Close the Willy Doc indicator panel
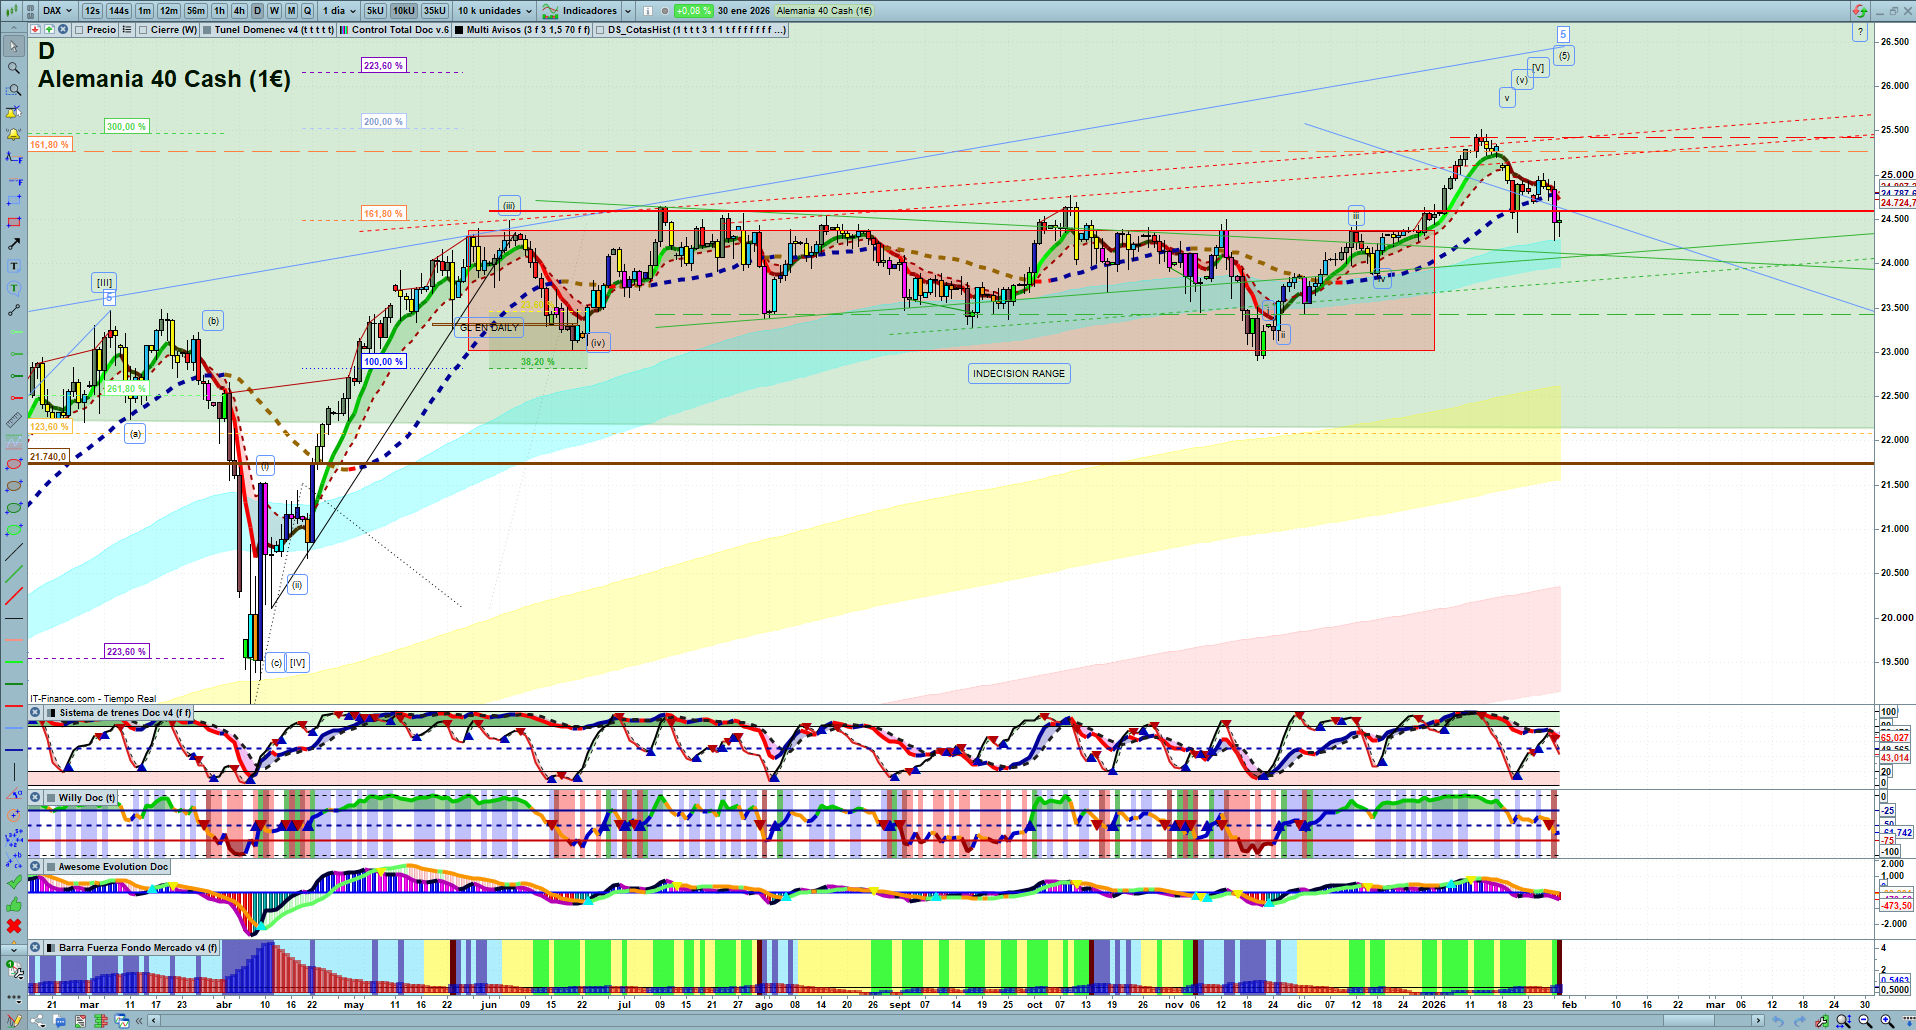1916x1030 pixels. tap(35, 798)
